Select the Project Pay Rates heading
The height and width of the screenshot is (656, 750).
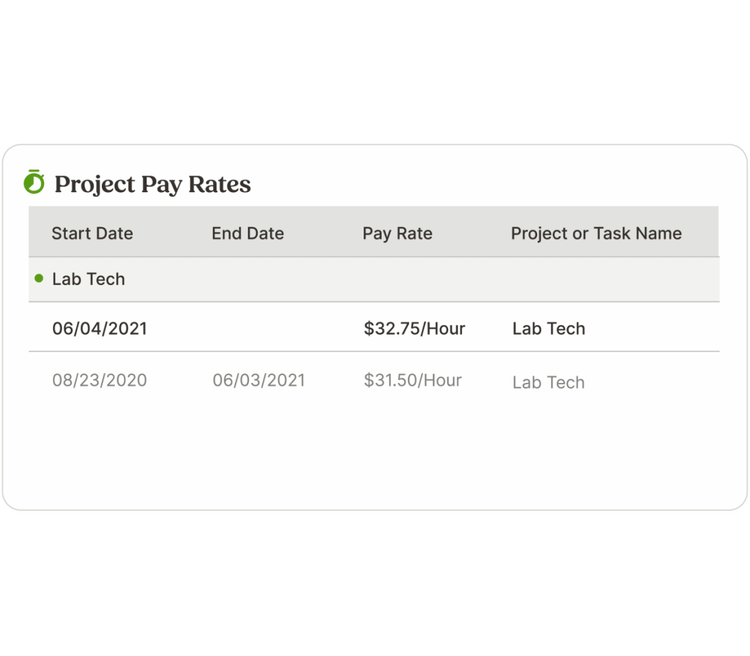[153, 184]
